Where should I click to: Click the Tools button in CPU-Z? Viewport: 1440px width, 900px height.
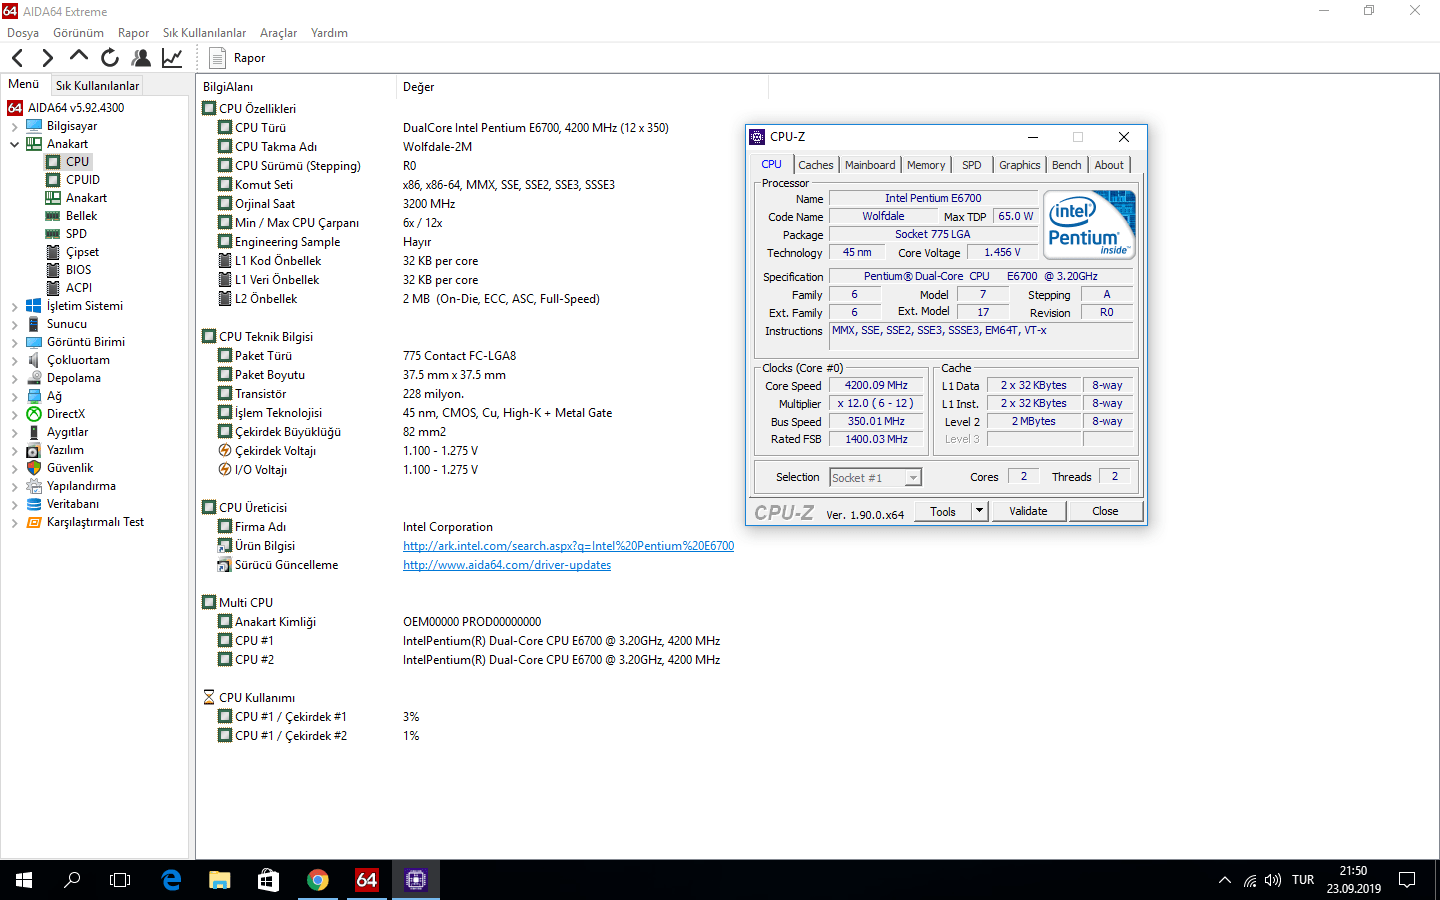943,511
